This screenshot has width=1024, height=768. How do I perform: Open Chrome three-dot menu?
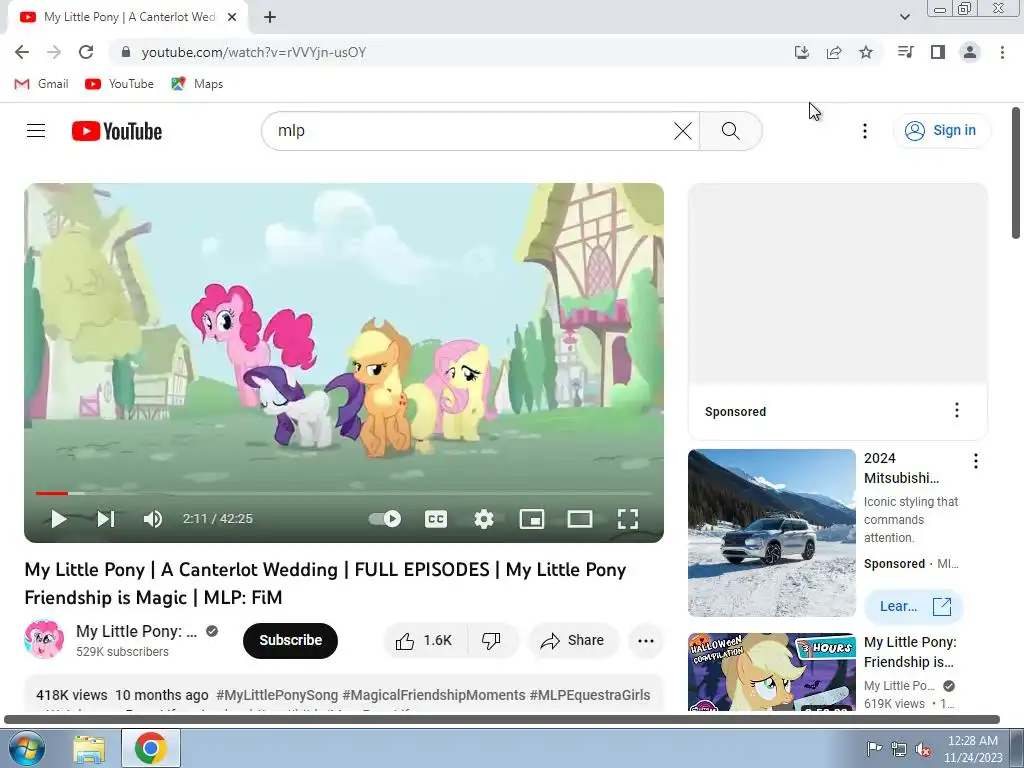[x=1002, y=52]
